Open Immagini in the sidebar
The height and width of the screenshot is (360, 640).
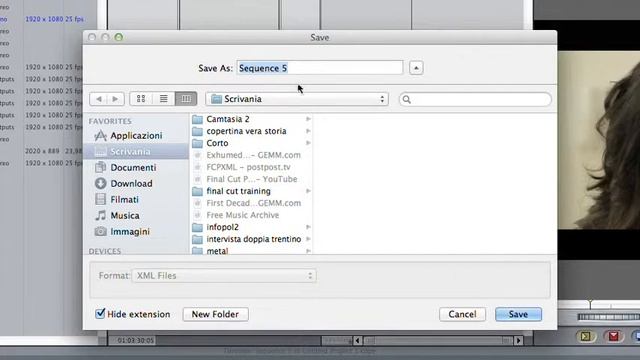tap(136, 231)
